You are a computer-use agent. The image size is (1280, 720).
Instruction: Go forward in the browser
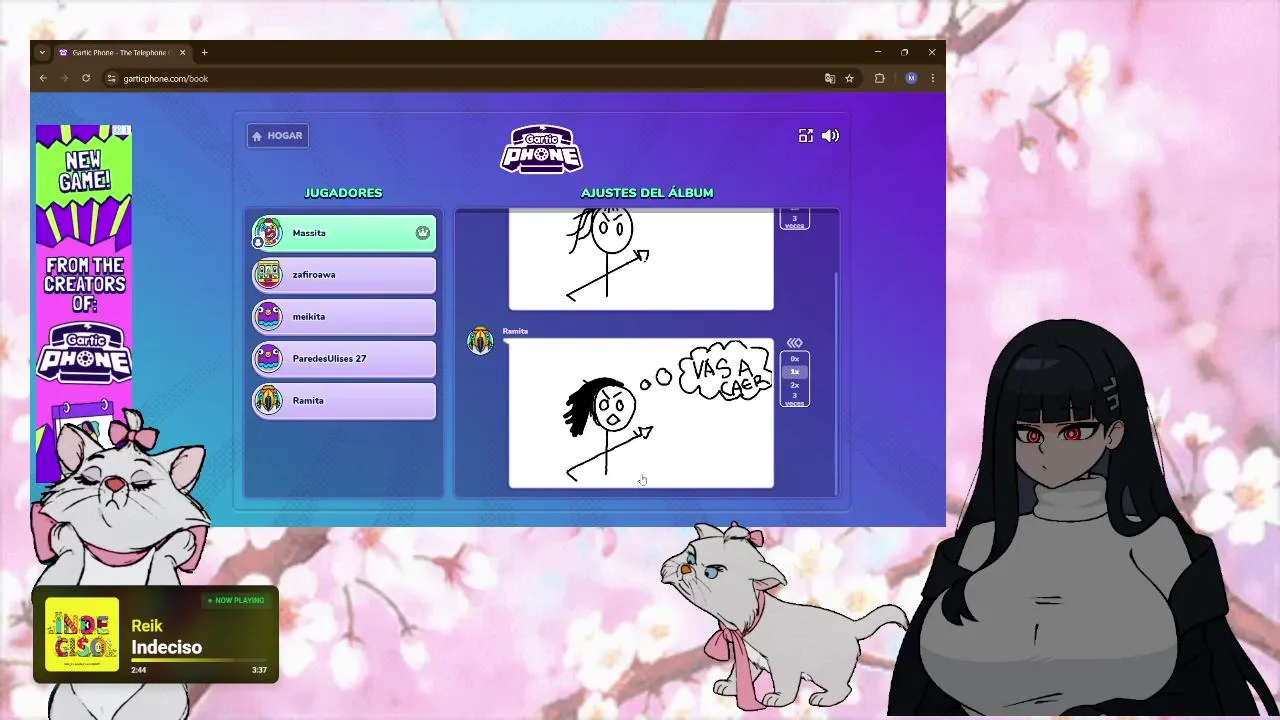(64, 78)
